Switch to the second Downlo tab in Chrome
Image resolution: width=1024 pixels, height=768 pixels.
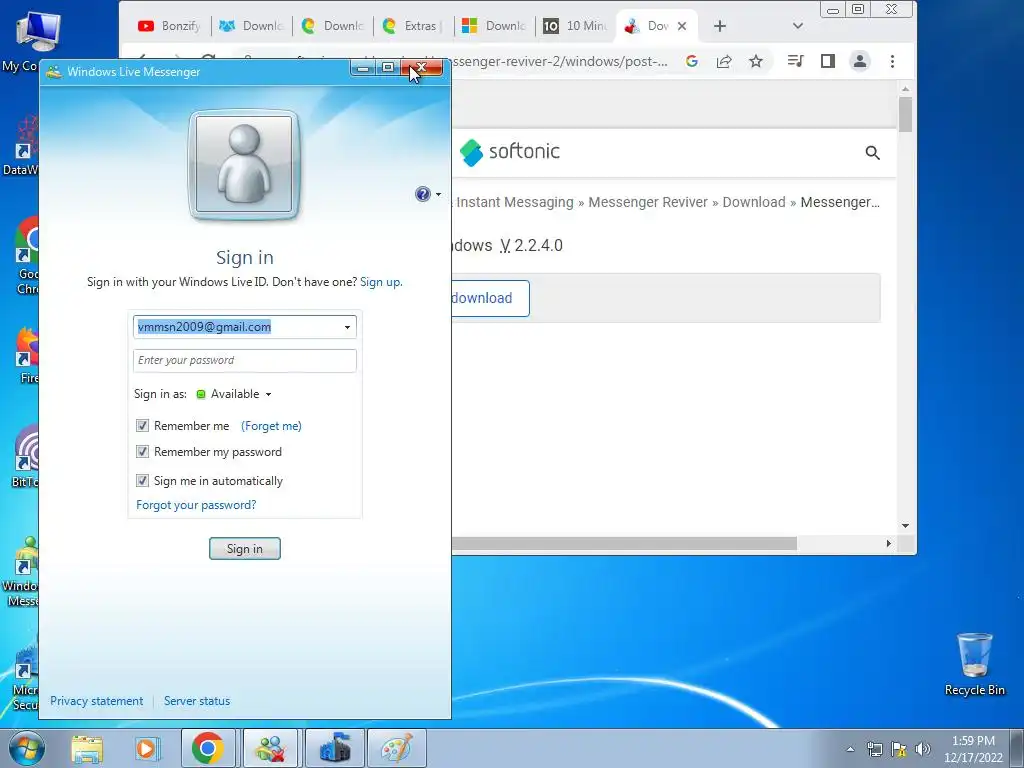tap(332, 26)
